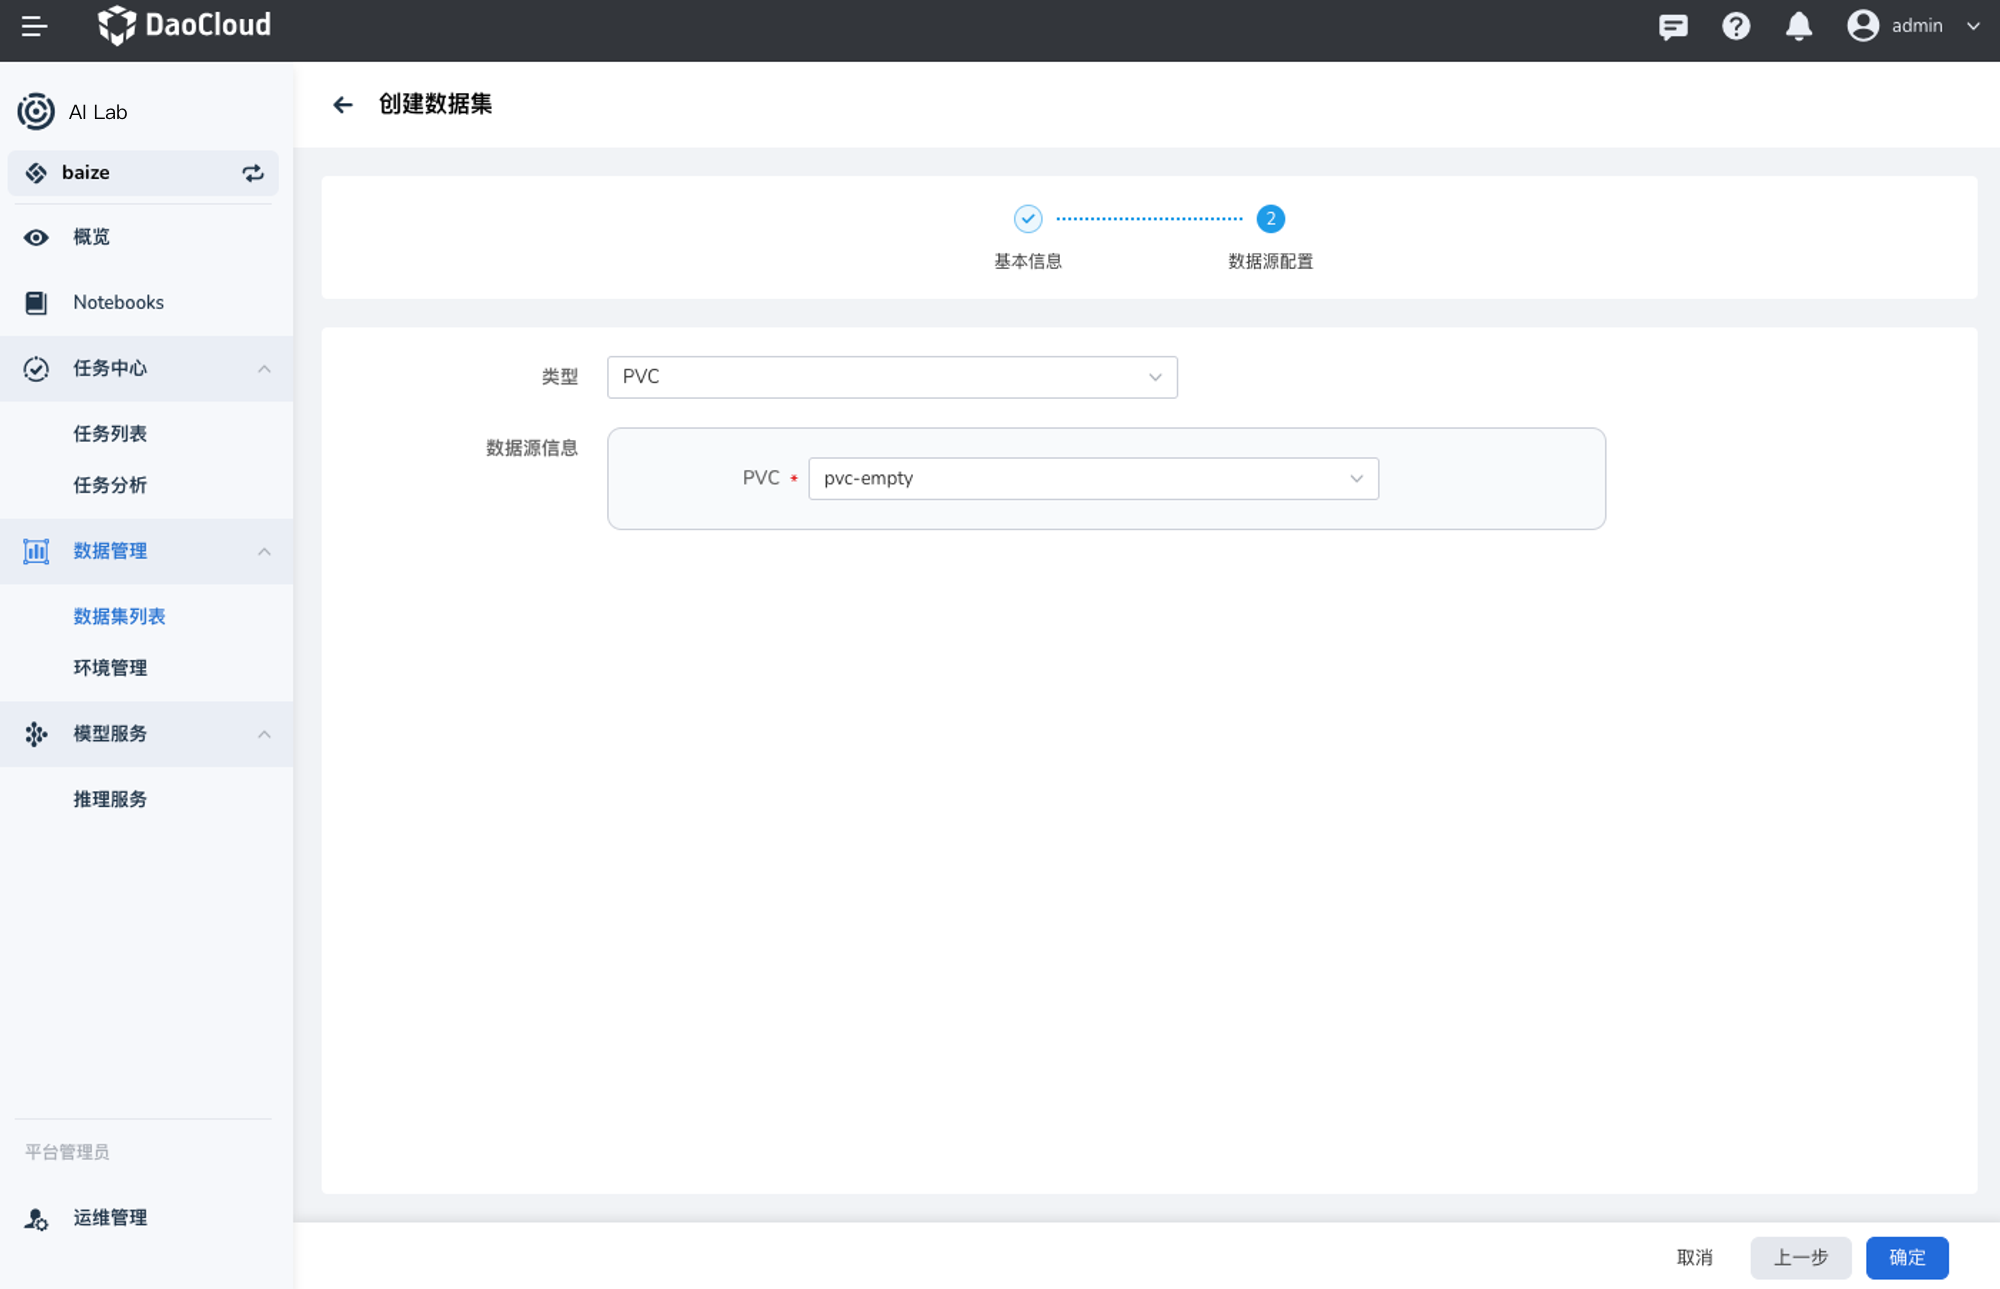
Task: Click the 确定 confirm button
Action: [x=1906, y=1257]
